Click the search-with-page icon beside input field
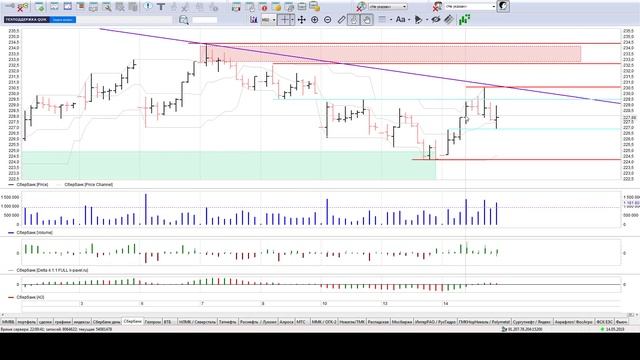Screen dimensions: 640x360 pos(184,20)
